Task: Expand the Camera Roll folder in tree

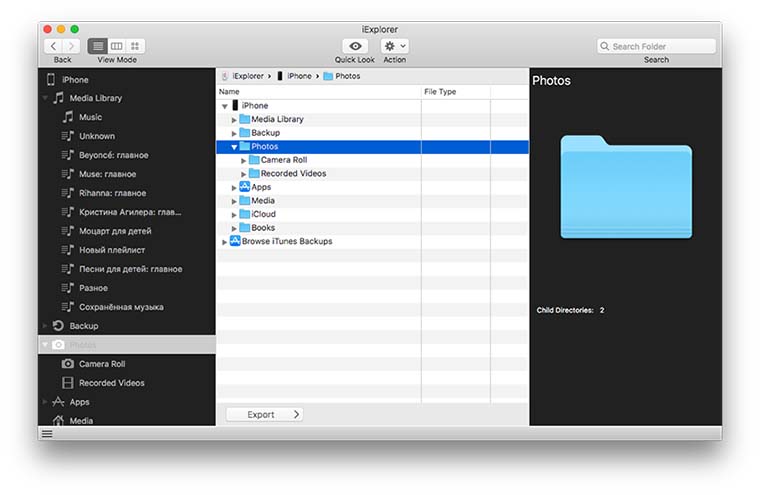Action: point(244,160)
